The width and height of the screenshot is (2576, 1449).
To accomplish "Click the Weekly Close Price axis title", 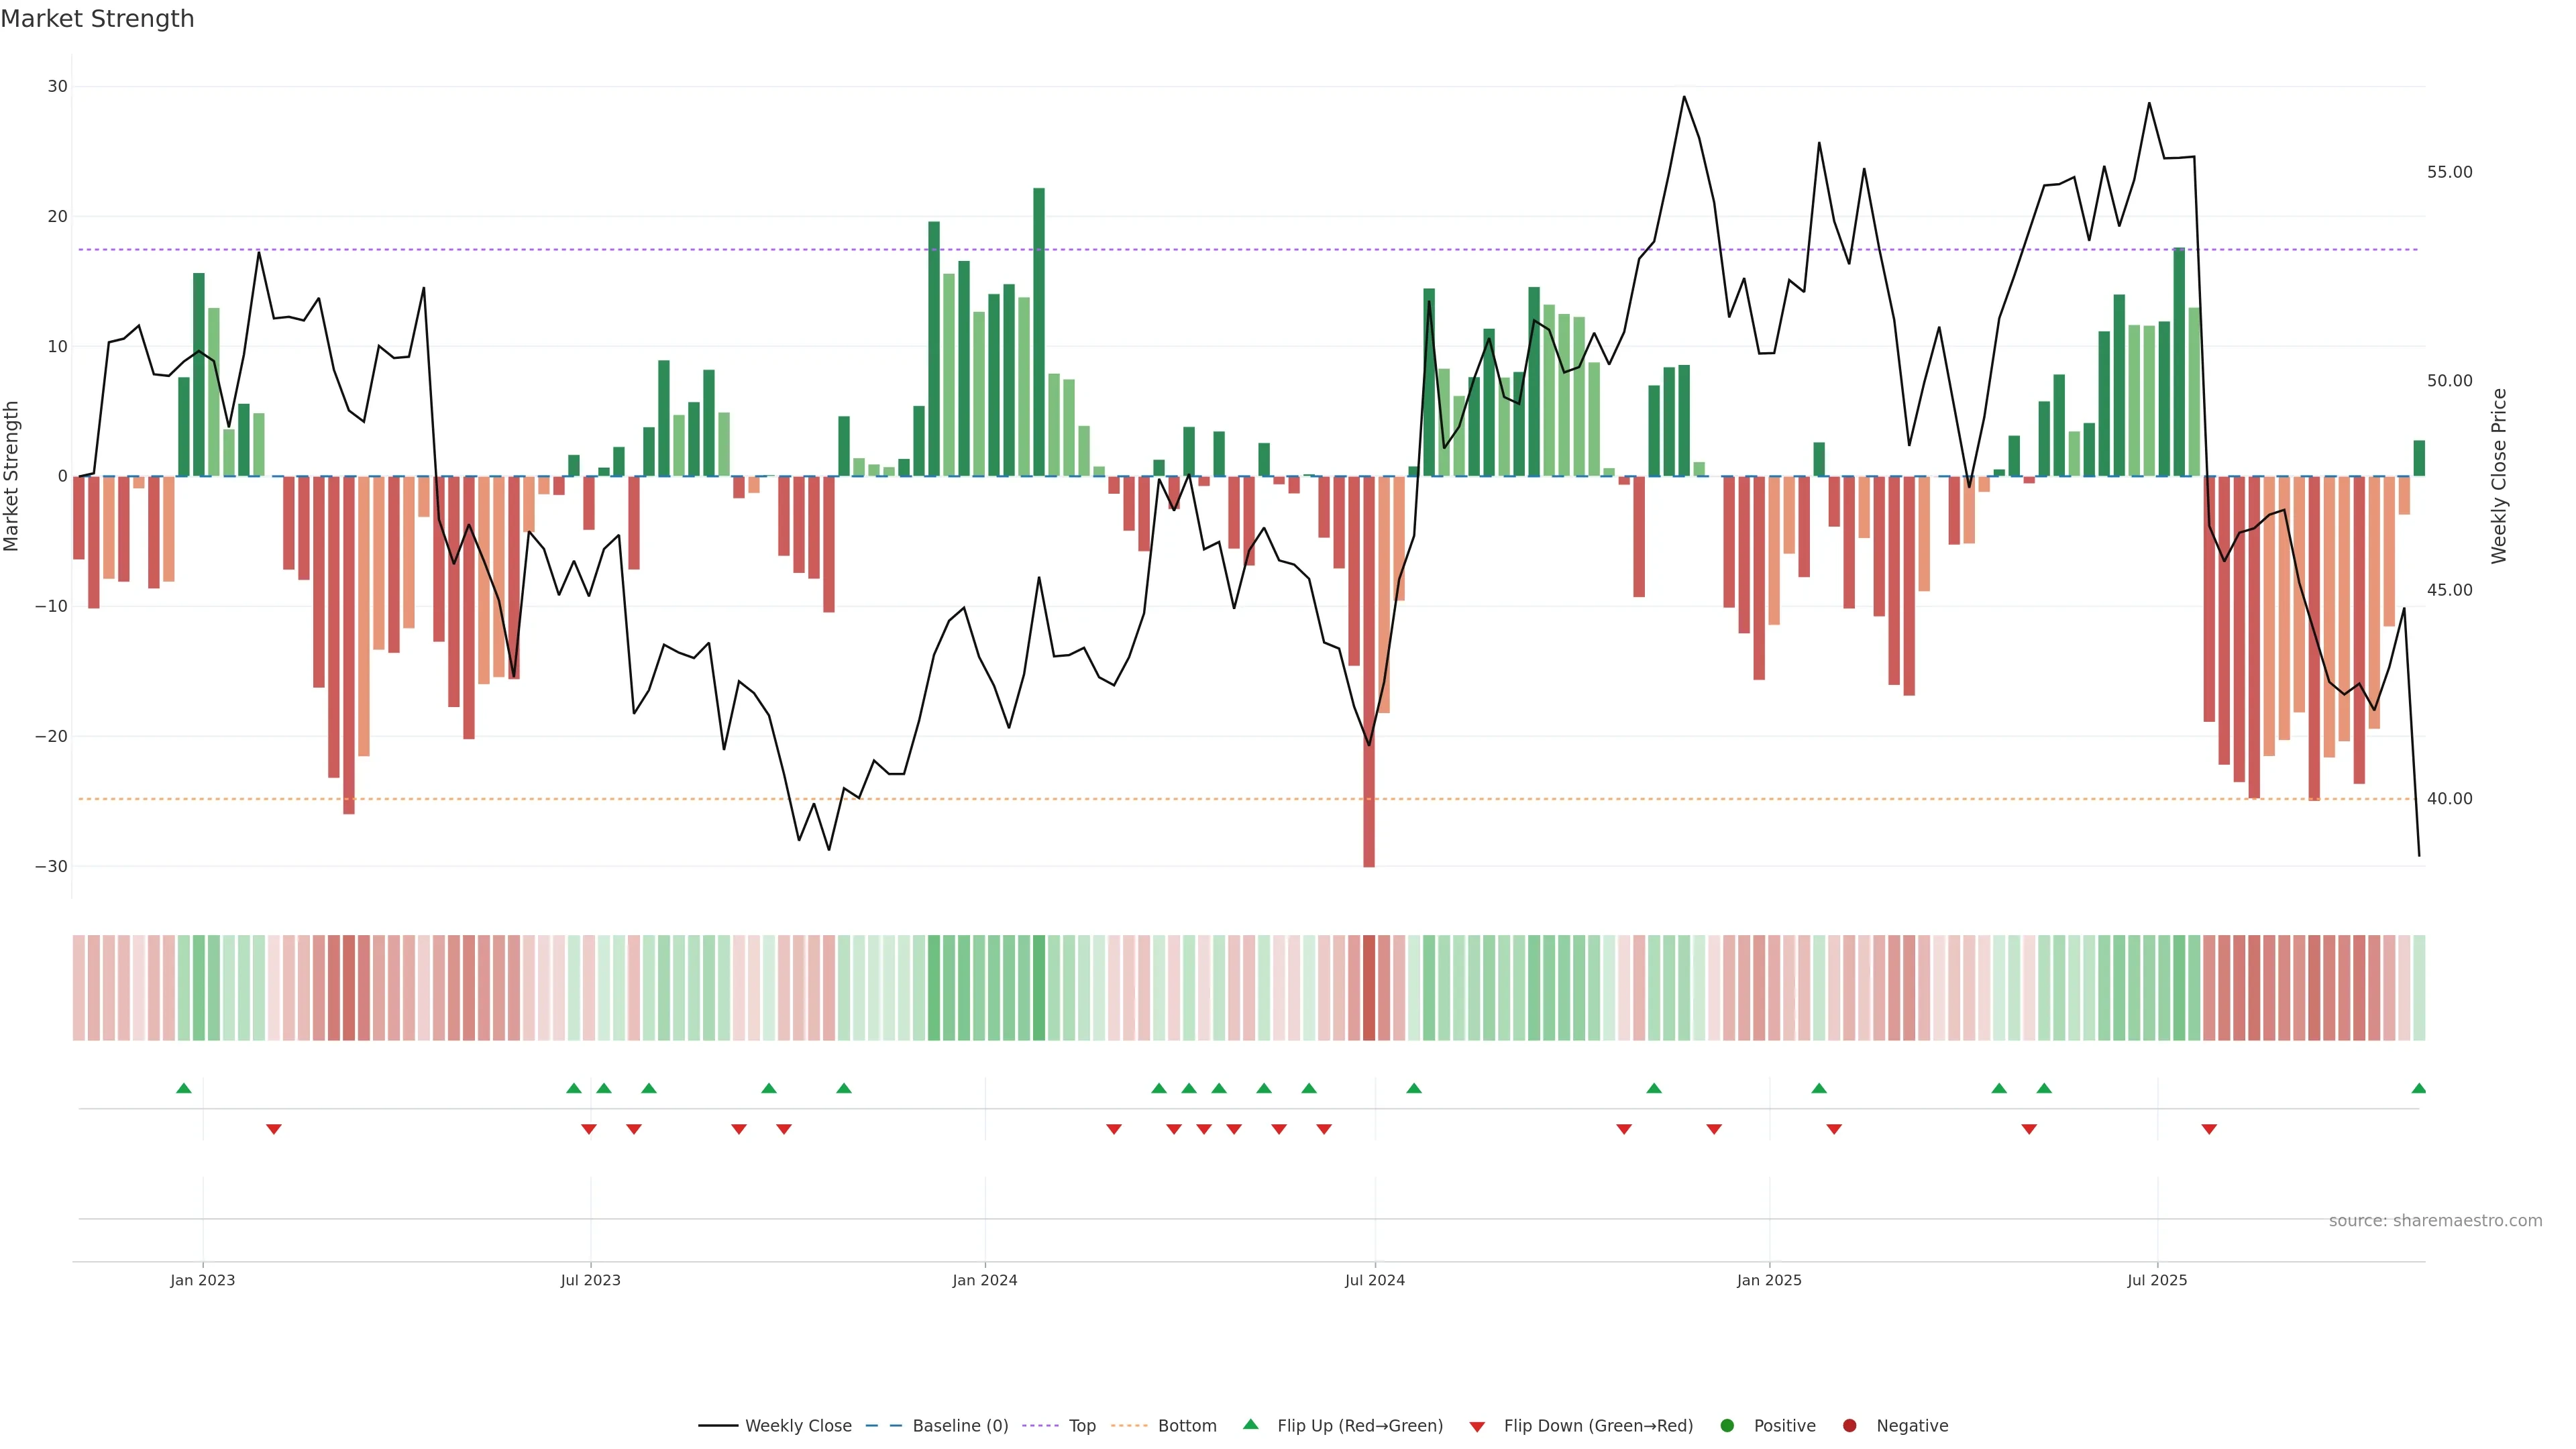I will pos(2499,476).
